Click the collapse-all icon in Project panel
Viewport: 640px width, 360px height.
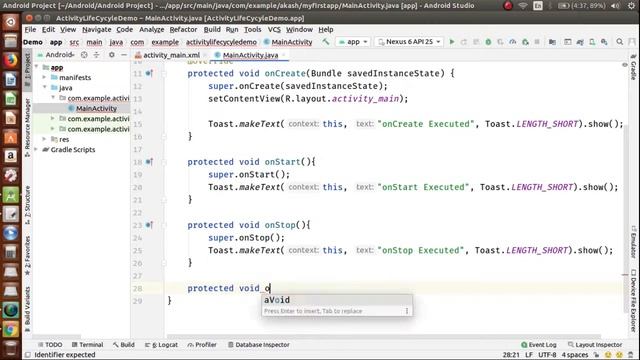pyautogui.click(x=96, y=55)
